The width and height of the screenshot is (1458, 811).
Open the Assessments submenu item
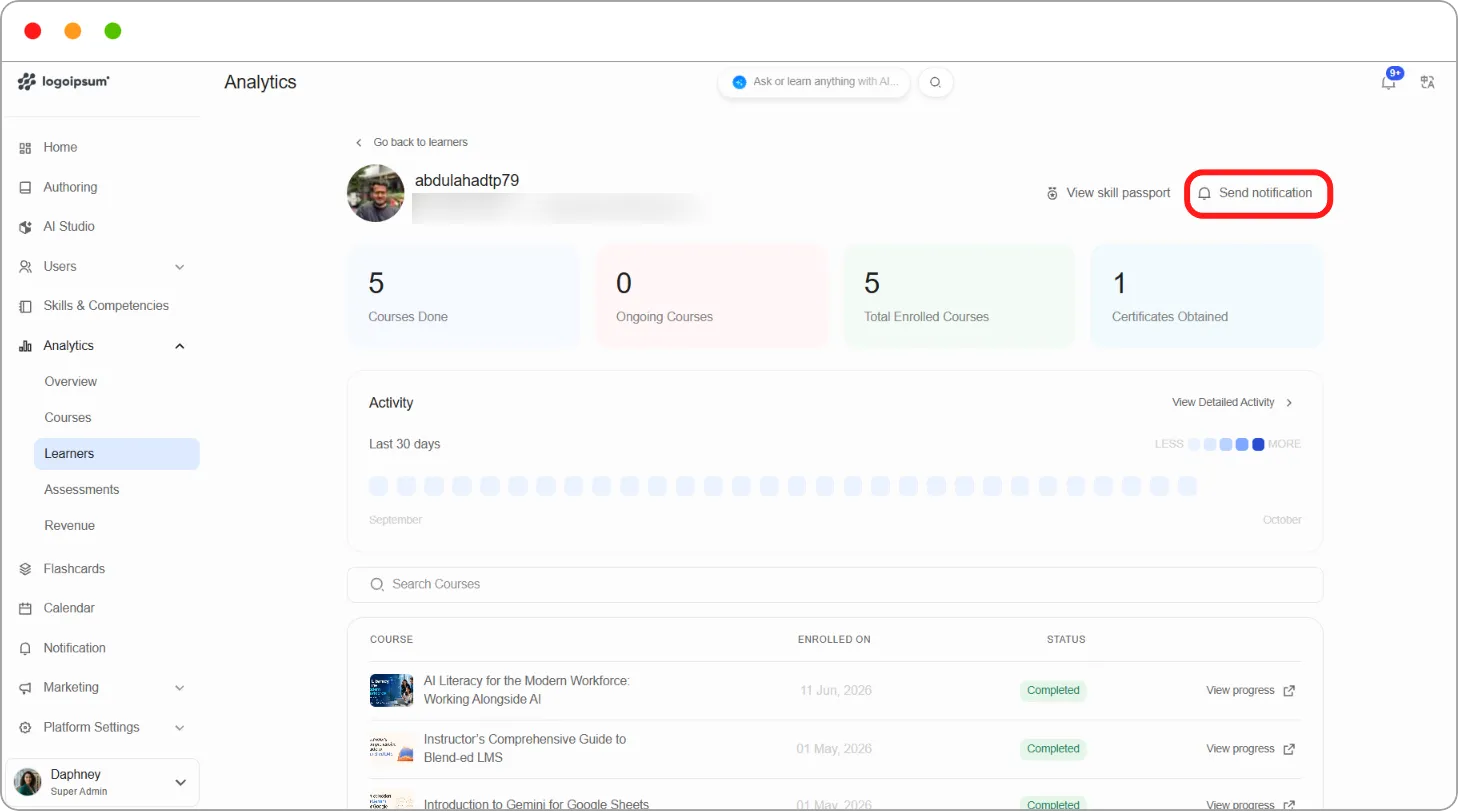(x=82, y=490)
